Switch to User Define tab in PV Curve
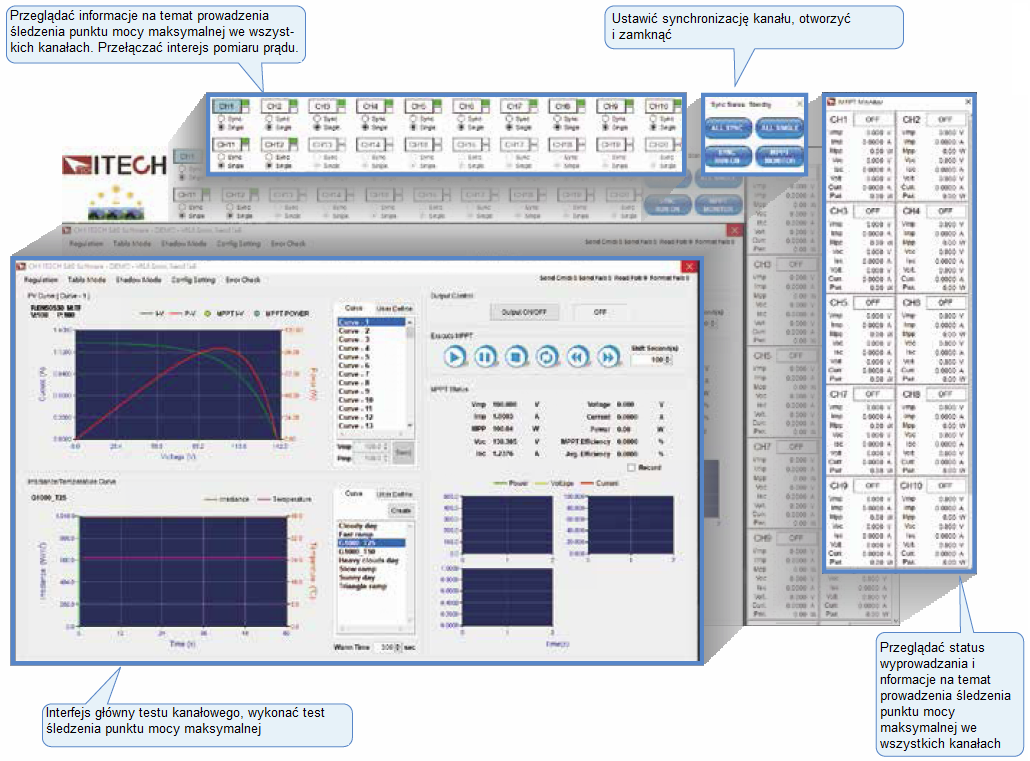1030x761 pixels. pos(394,309)
